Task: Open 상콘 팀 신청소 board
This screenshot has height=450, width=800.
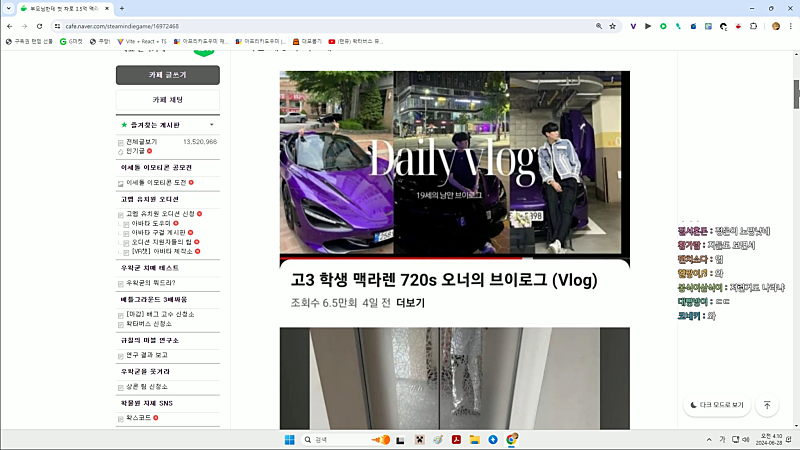Action: pos(147,387)
